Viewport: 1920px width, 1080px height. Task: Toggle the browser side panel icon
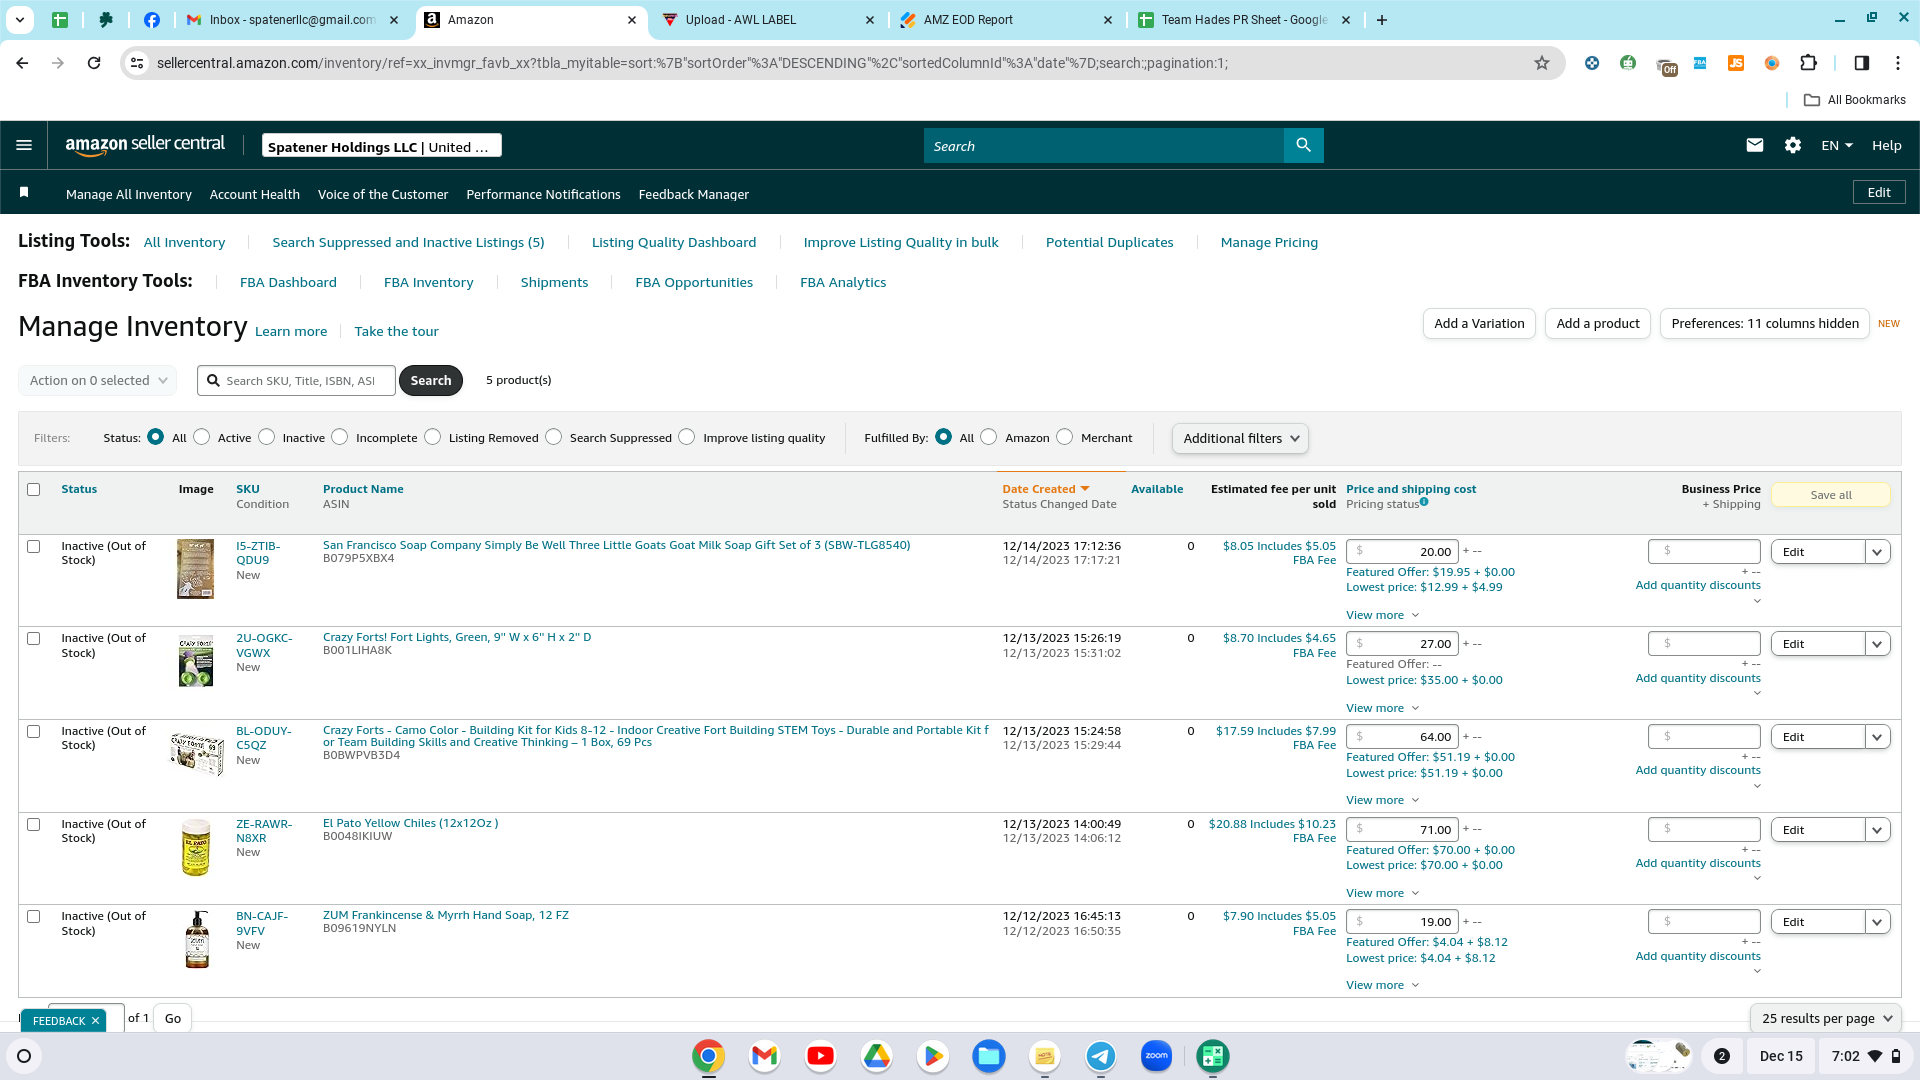tap(1861, 63)
